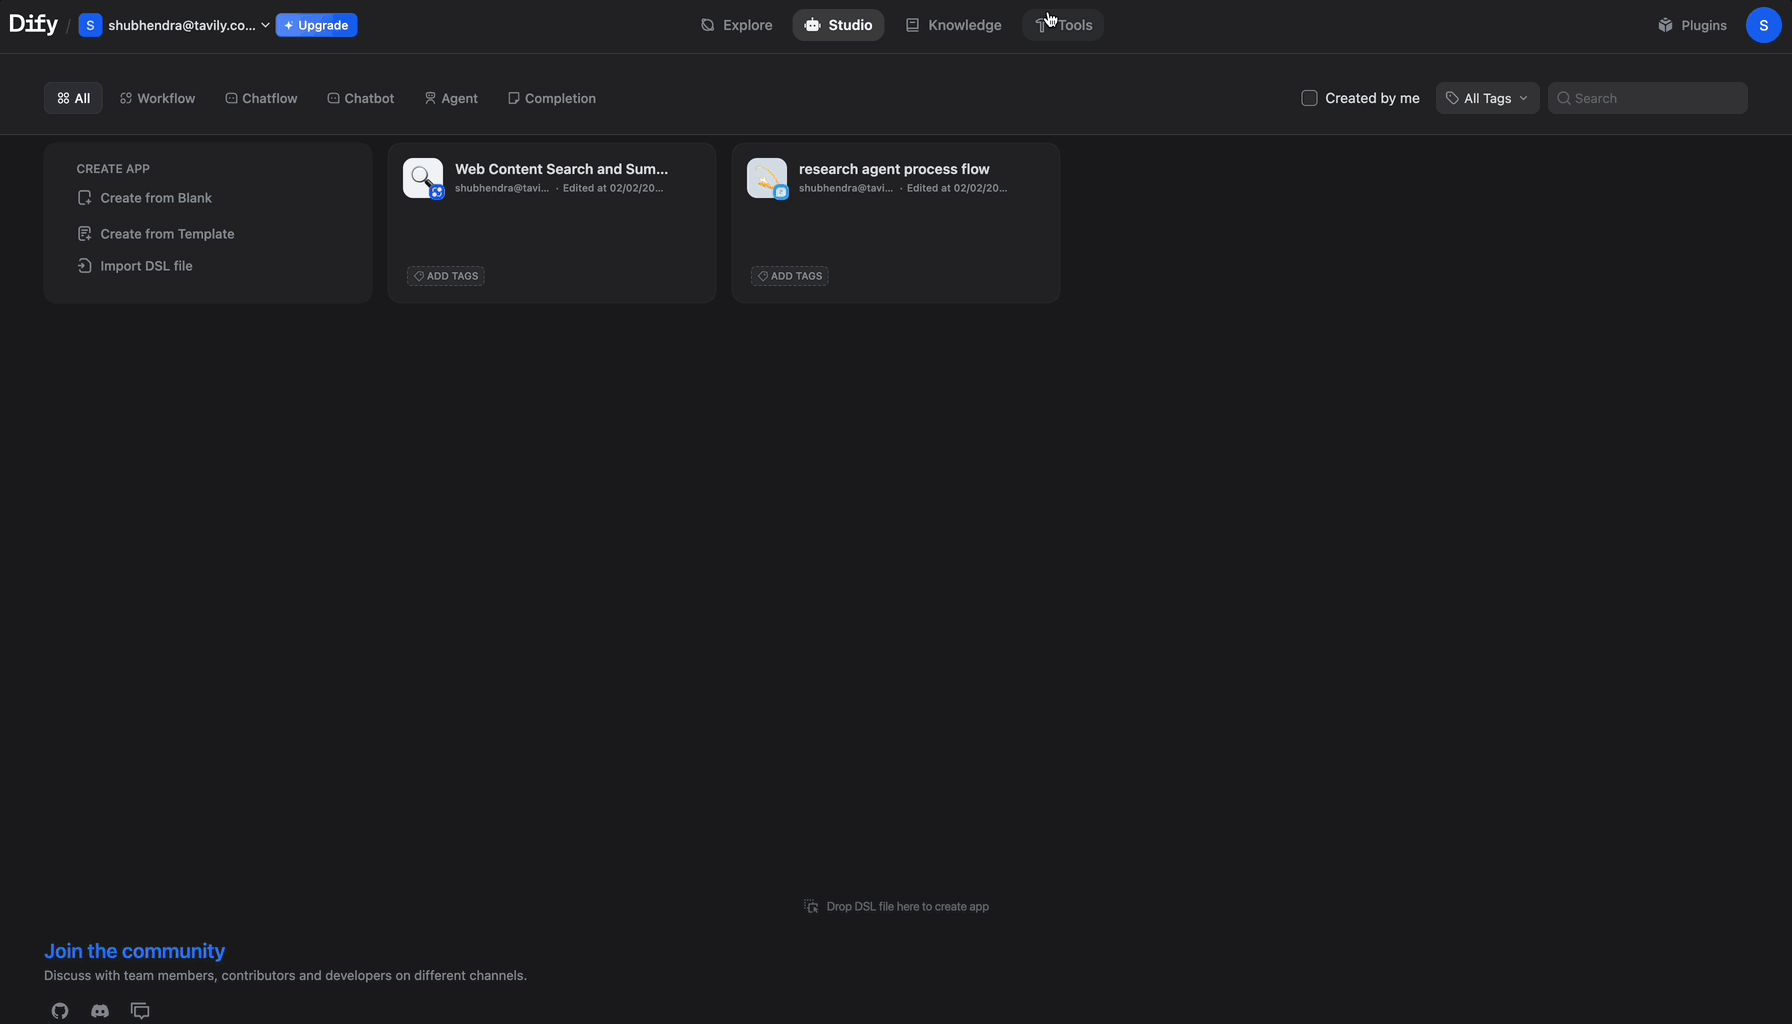Click research agent process flow app icon

(767, 178)
